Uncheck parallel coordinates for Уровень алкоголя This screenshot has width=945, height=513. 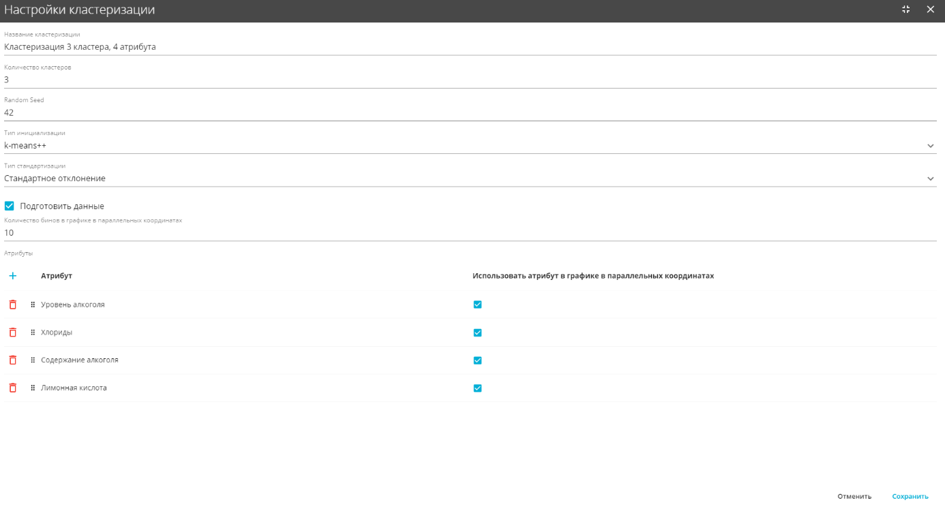coord(477,304)
